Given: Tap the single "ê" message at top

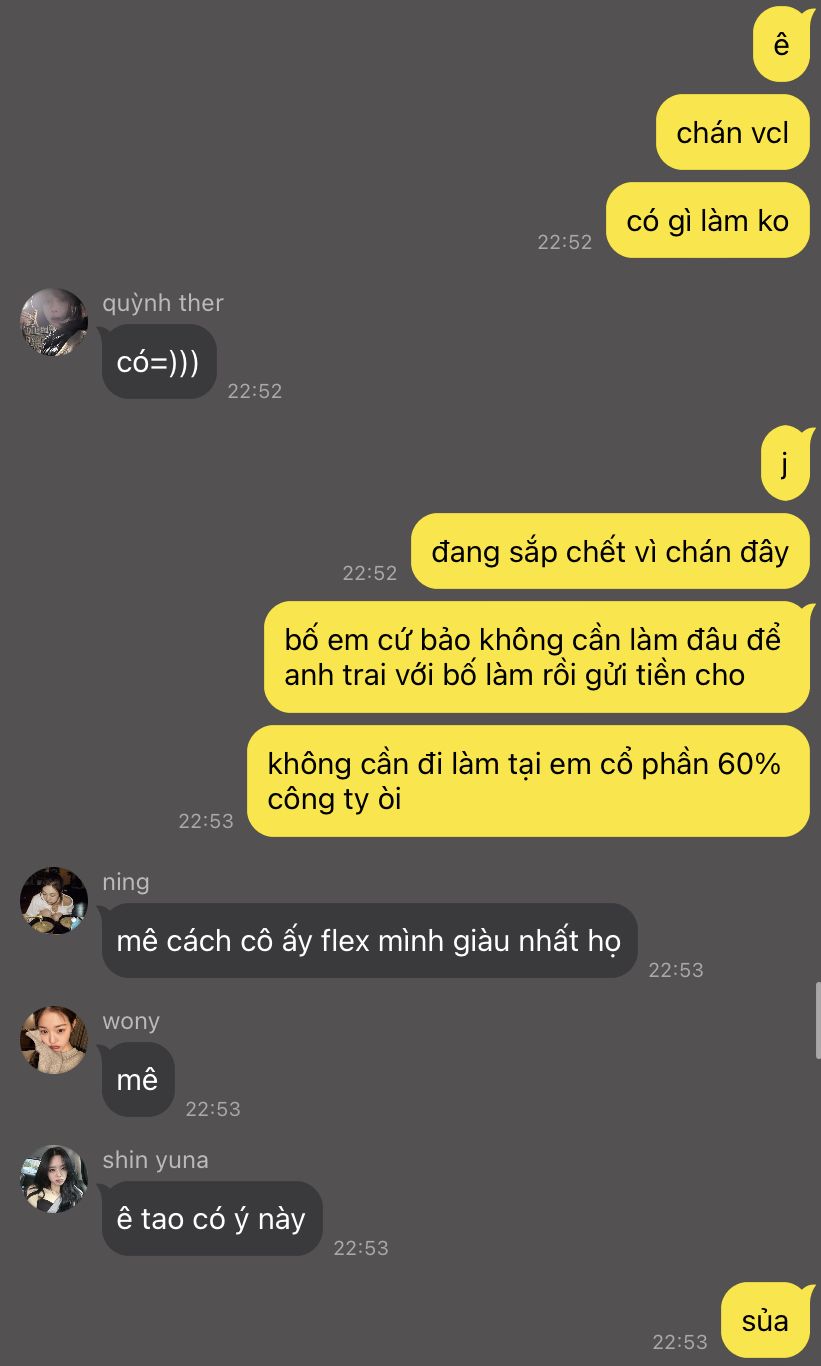Looking at the screenshot, I should 782,44.
